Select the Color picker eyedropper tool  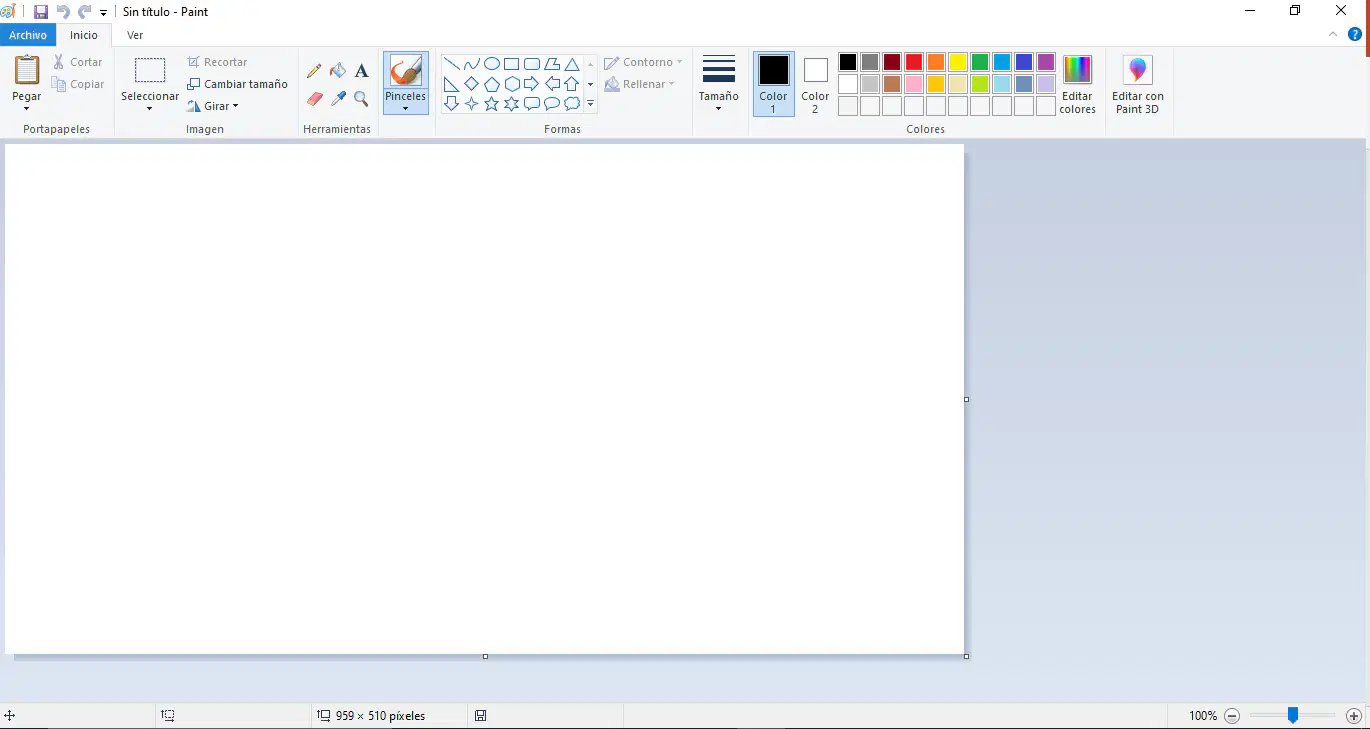338,99
